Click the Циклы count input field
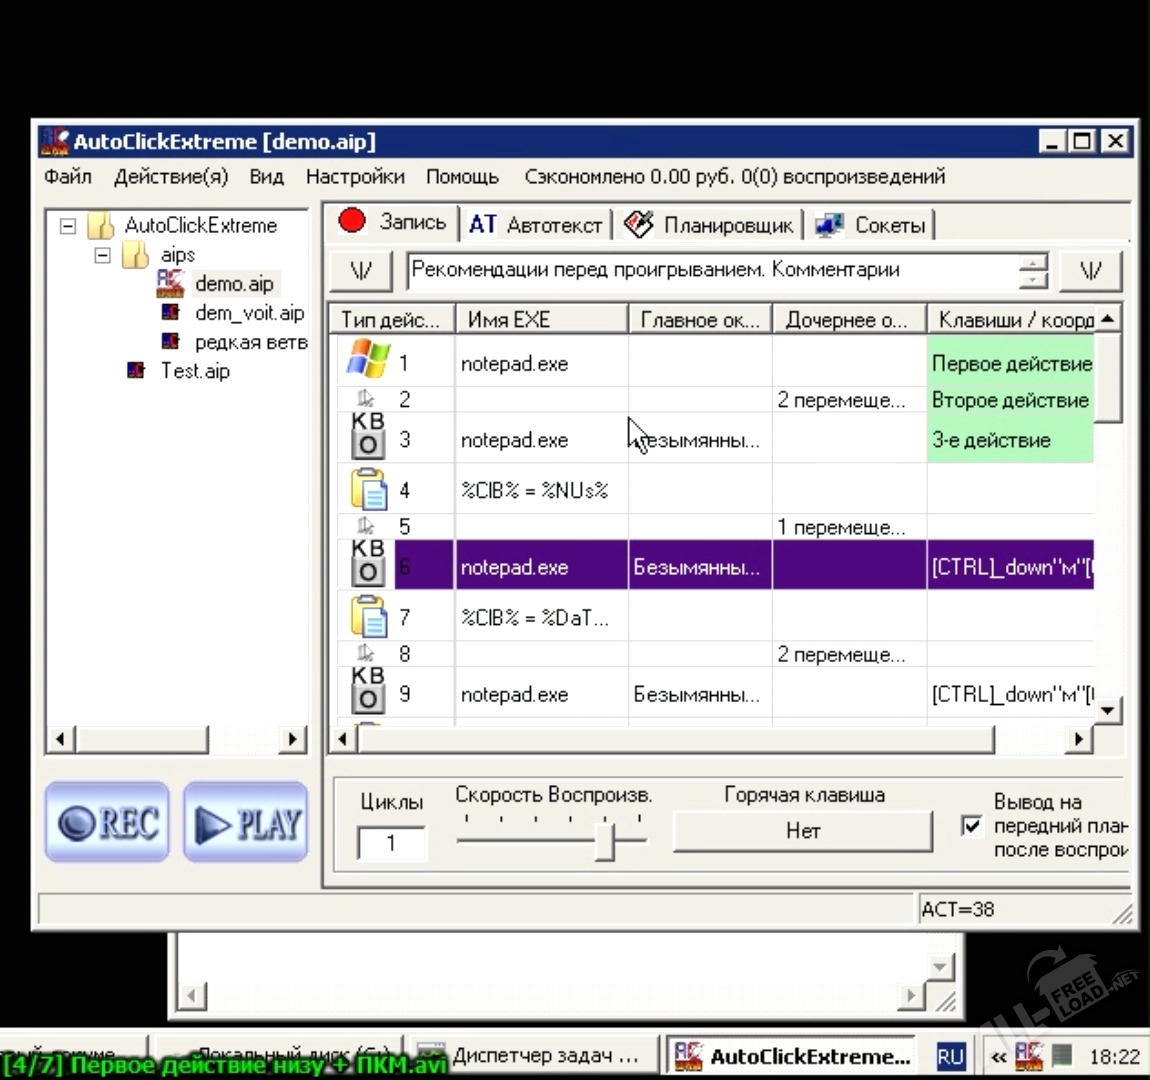Image resolution: width=1150 pixels, height=1080 pixels. [391, 843]
